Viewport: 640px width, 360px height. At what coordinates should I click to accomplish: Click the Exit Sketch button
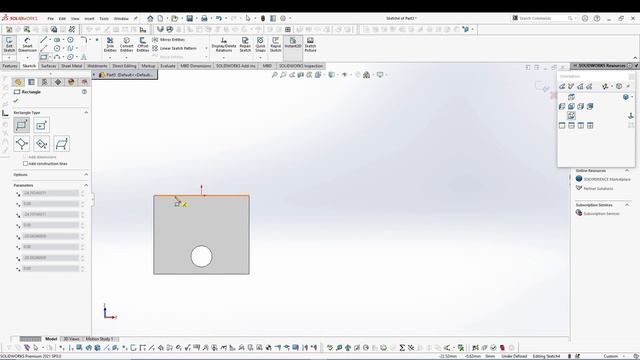(x=9, y=44)
